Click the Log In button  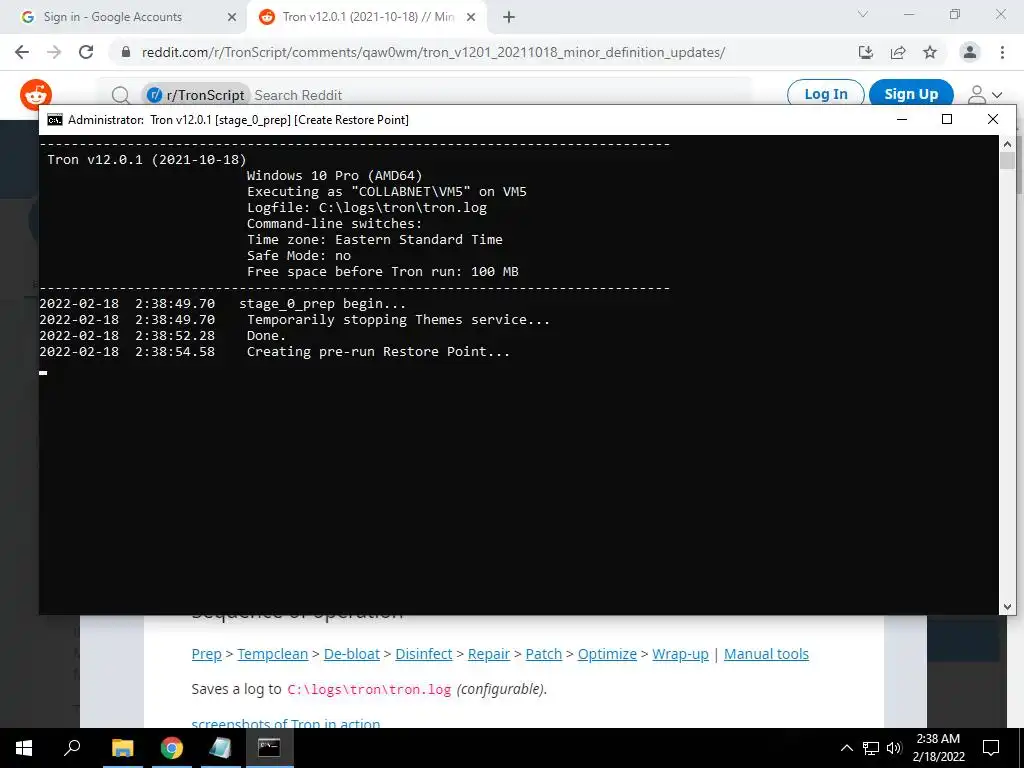click(x=825, y=94)
